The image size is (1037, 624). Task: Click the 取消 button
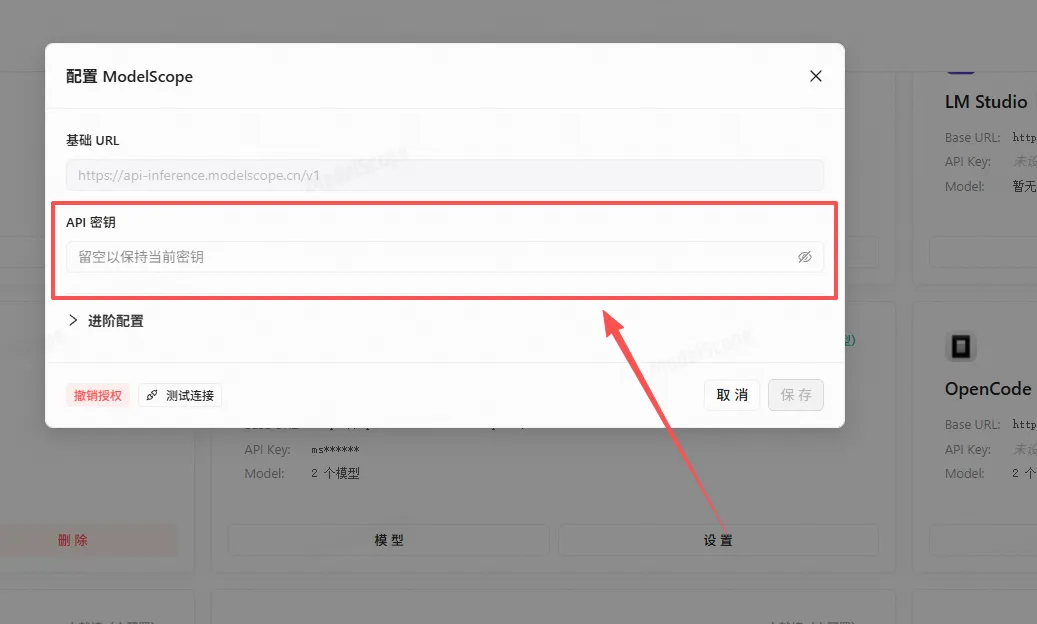click(x=732, y=395)
